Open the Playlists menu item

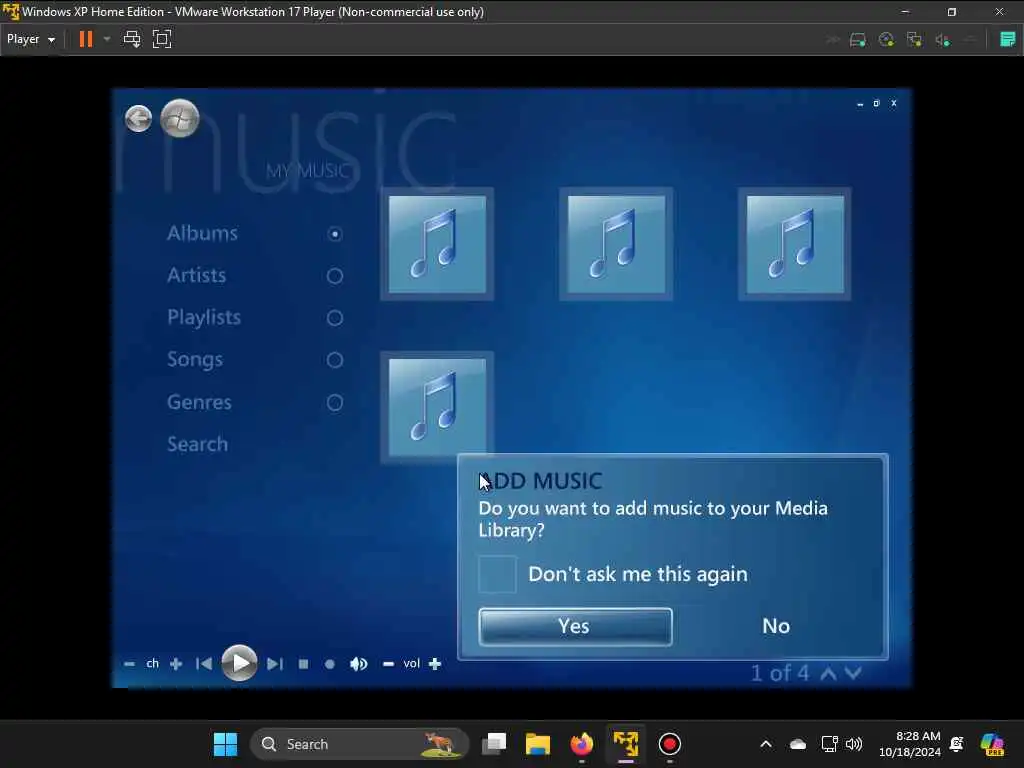[x=204, y=317]
